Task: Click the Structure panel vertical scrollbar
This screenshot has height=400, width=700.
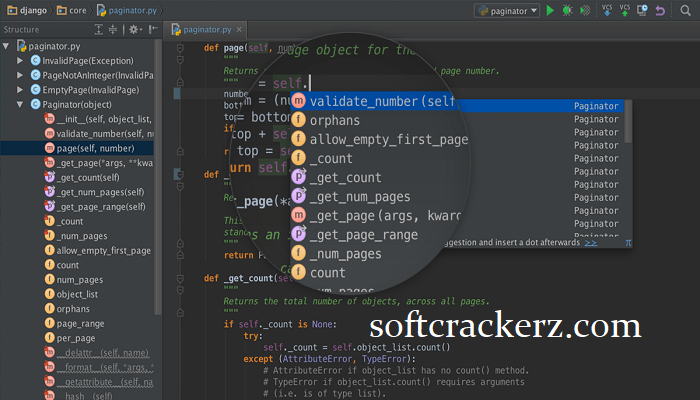Action: [158, 176]
